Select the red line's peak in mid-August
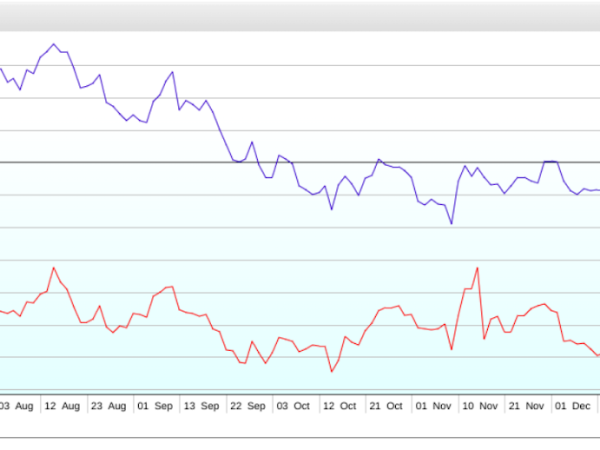Viewport: 600px width, 450px height. (x=54, y=267)
